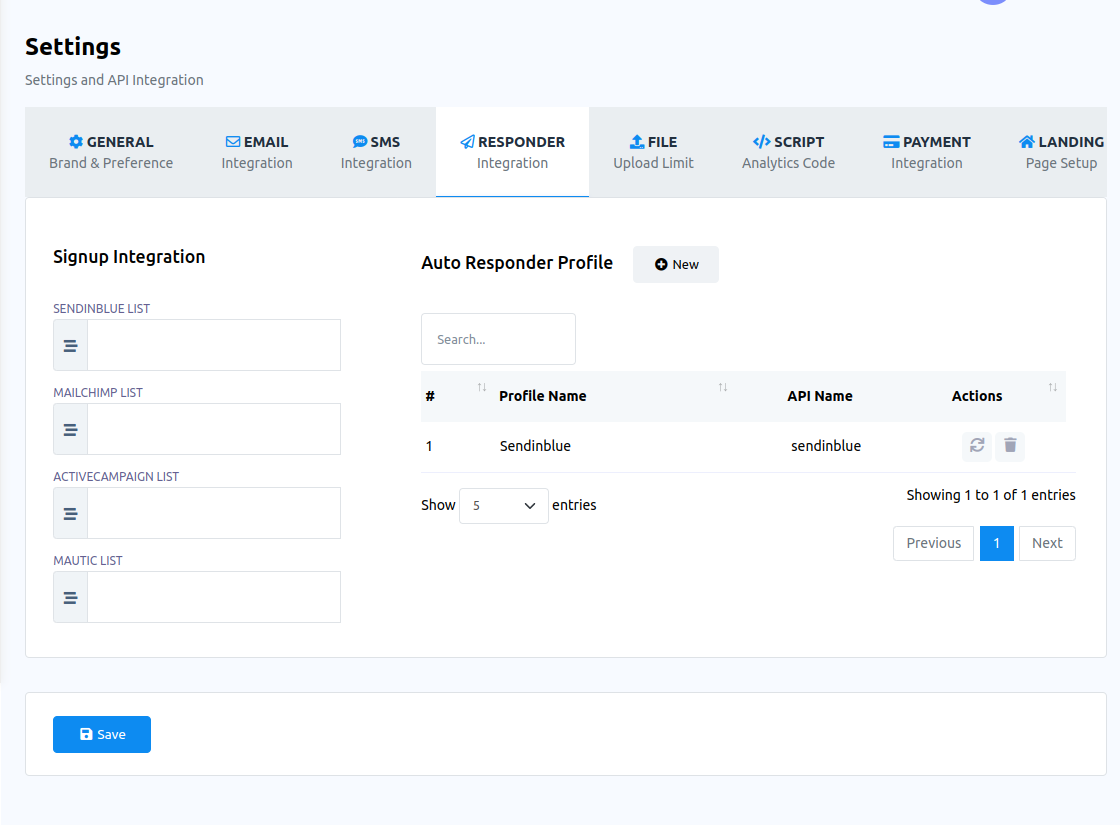Focus the ActiveCampaign List input

[214, 513]
